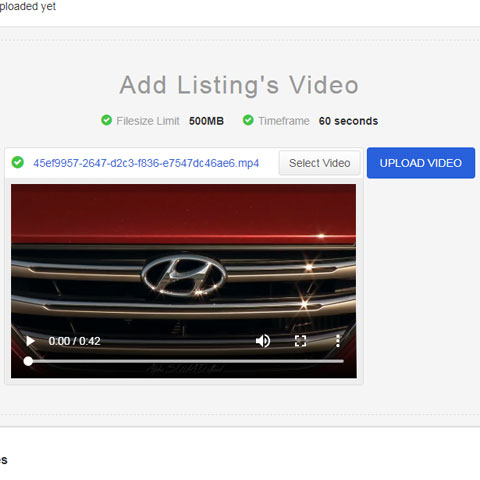Mute the video with the speaker icon
480x480 pixels.
263,341
